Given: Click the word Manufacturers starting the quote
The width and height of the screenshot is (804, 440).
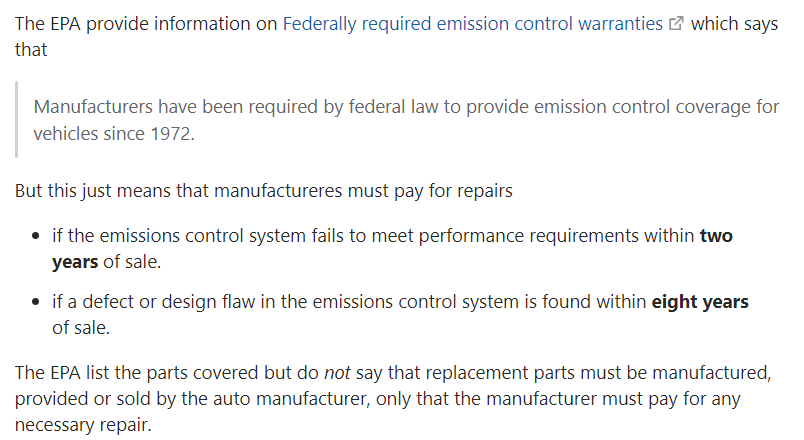Looking at the screenshot, I should [93, 107].
